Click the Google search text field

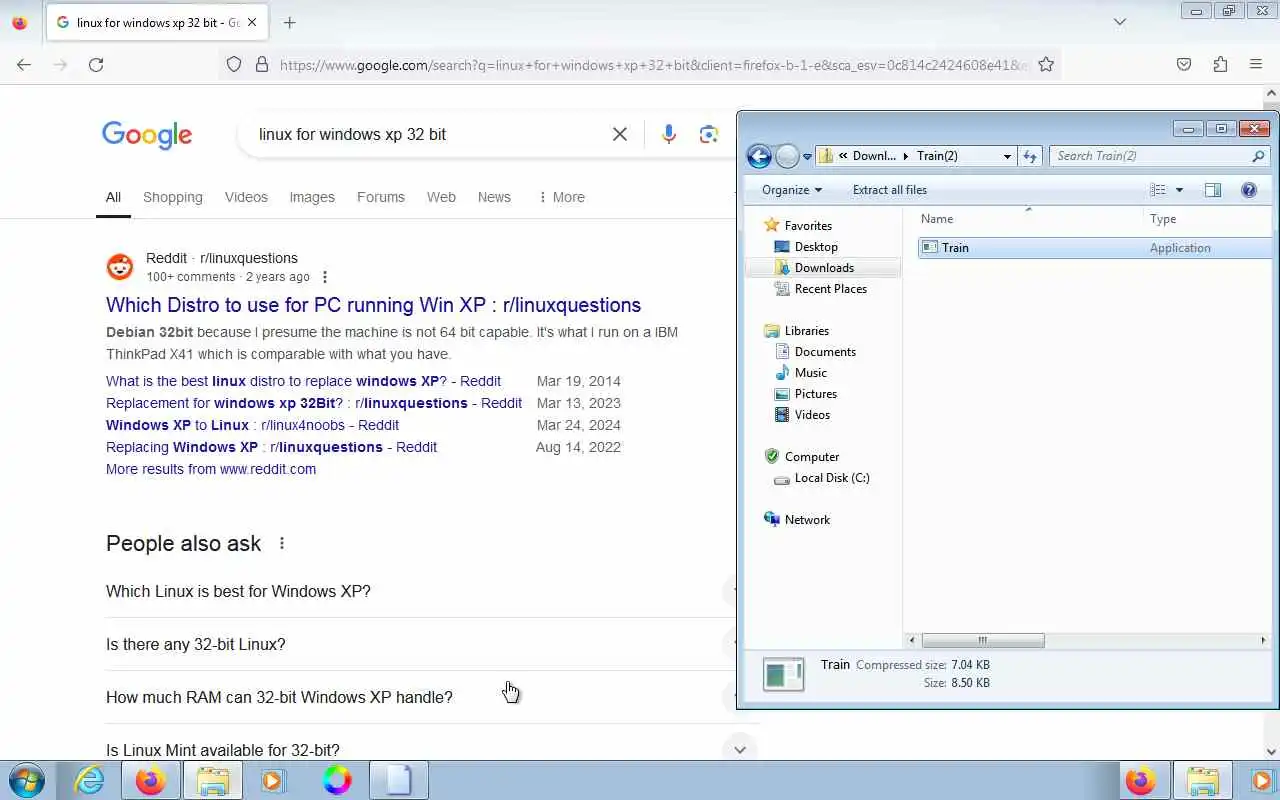pyautogui.click(x=428, y=134)
